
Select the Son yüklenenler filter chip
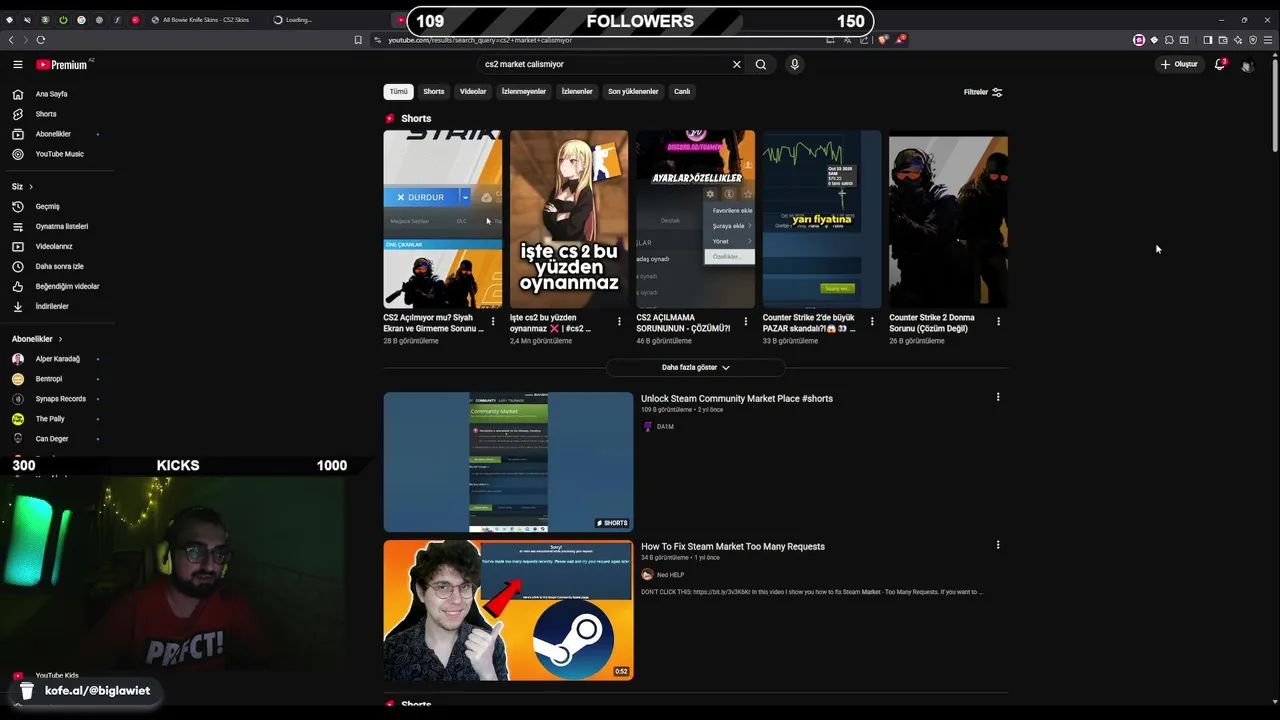coord(633,91)
